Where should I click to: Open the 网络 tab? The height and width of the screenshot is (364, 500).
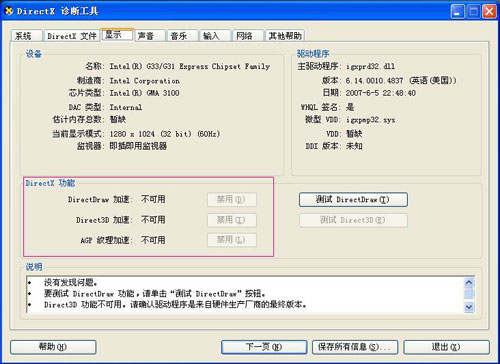(x=247, y=36)
